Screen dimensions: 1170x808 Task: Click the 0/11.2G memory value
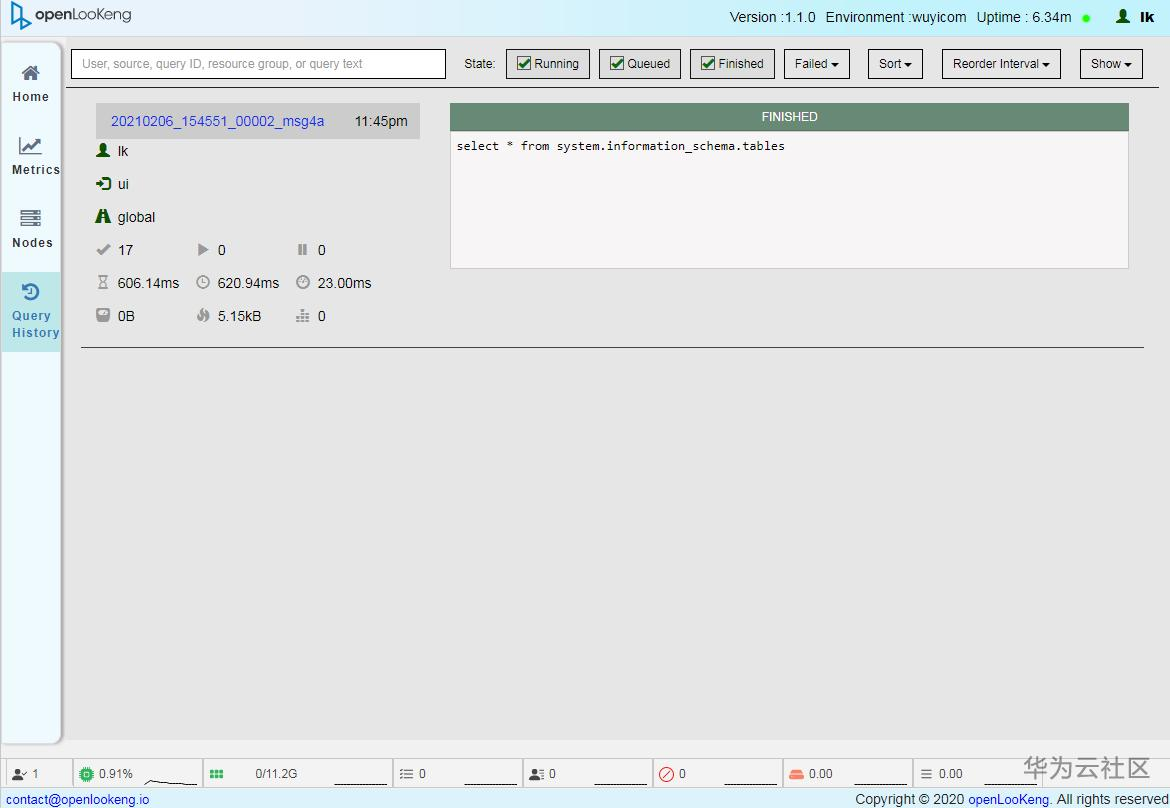click(x=276, y=774)
